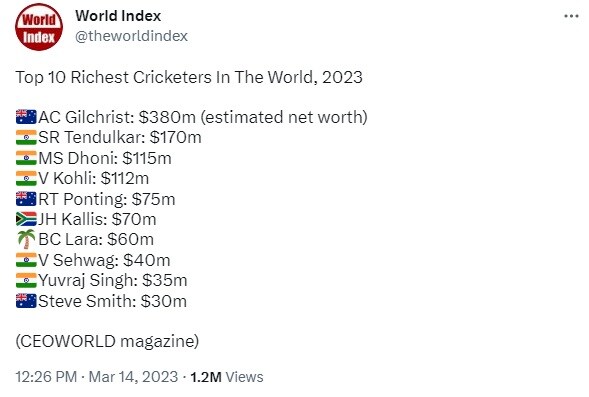Screen dimensions: 589x397
Task: Click the Indian flag beside MS Dhoni
Action: pos(26,158)
